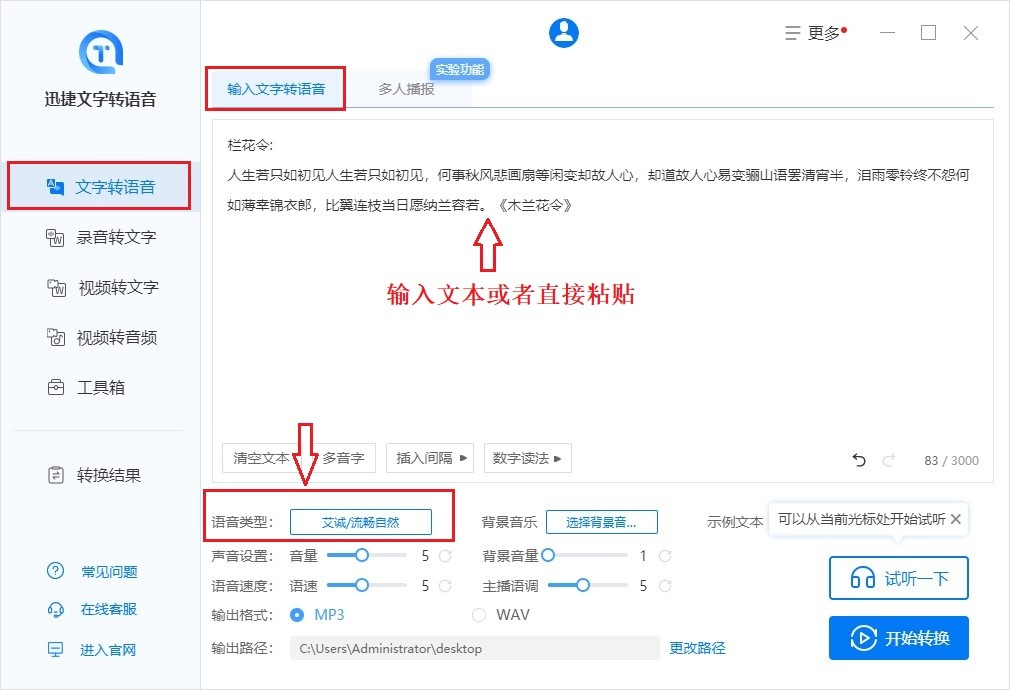Open 进入官网 link text

[x=108, y=650]
